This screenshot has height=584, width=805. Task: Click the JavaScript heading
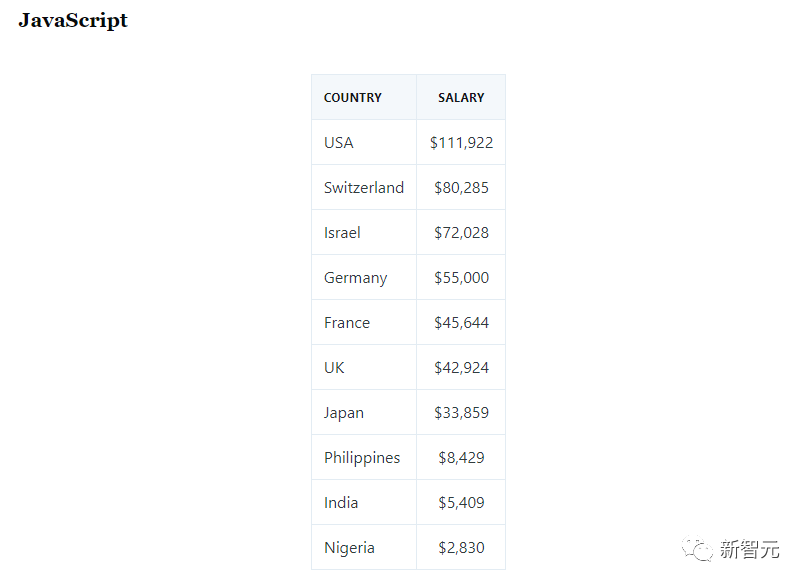pos(73,21)
